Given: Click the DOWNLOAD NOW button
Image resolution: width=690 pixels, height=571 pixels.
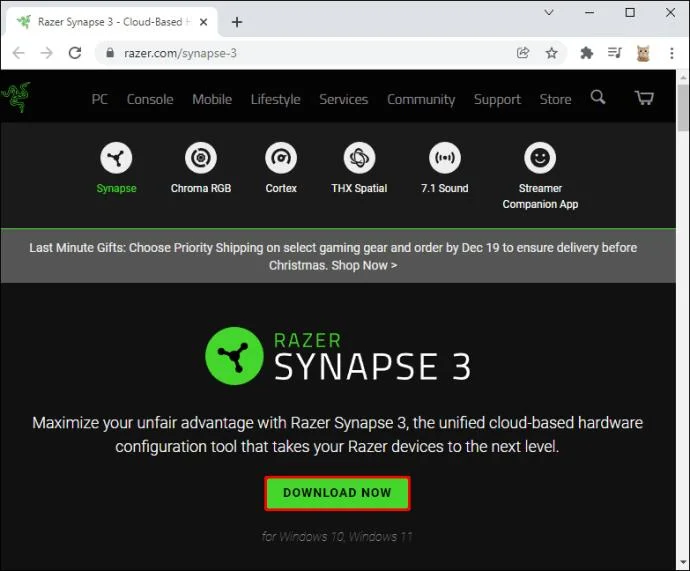Looking at the screenshot, I should click(x=337, y=493).
